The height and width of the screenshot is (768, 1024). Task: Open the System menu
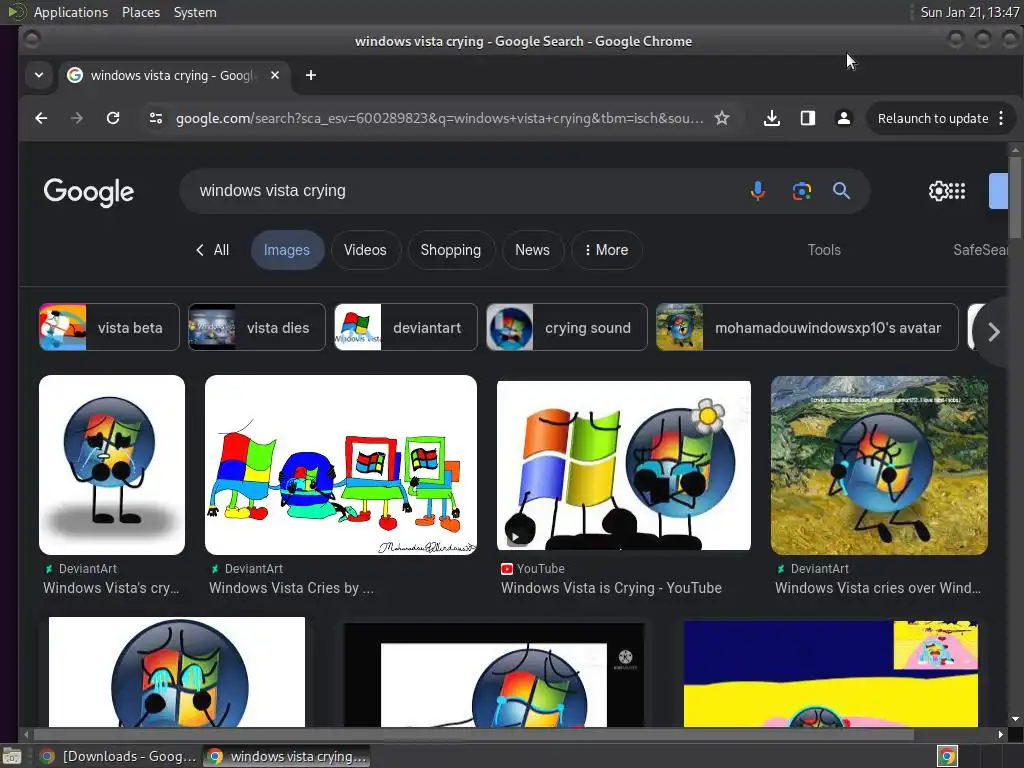pyautogui.click(x=195, y=12)
